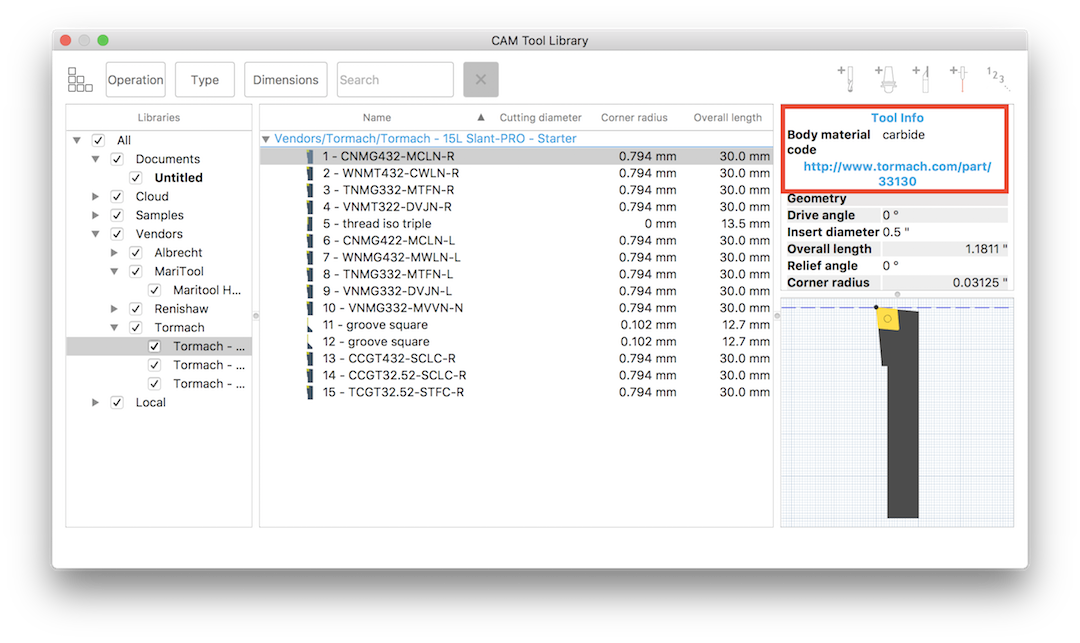1080x643 pixels.
Task: Open the Operation filter
Action: (136, 80)
